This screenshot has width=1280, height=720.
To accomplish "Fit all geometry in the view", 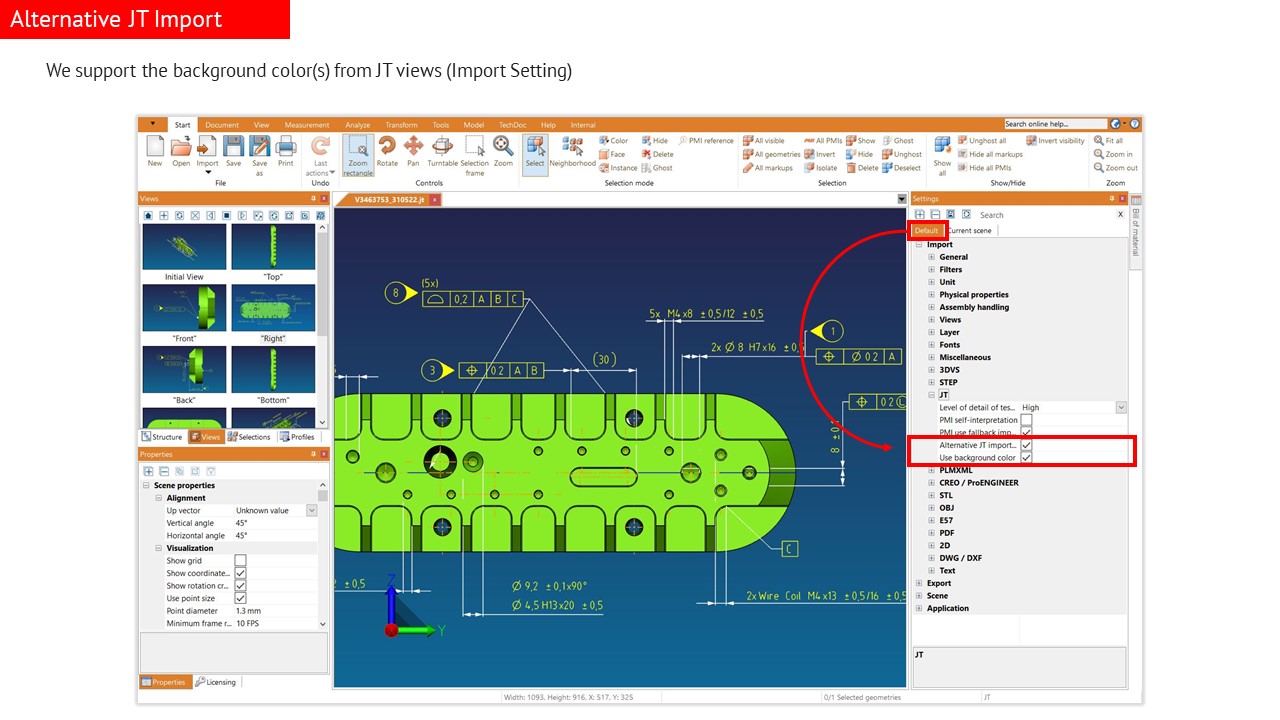I will [x=1109, y=141].
